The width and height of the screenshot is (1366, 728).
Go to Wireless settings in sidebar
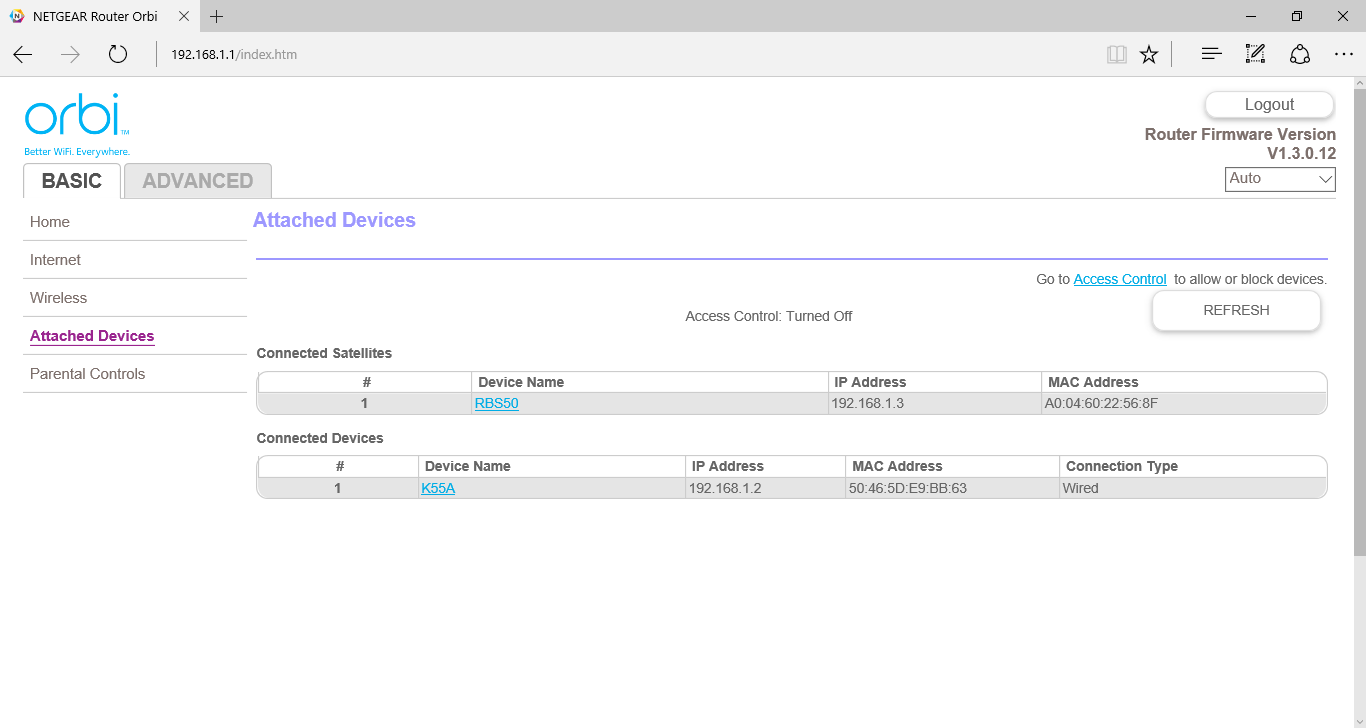pyautogui.click(x=58, y=298)
